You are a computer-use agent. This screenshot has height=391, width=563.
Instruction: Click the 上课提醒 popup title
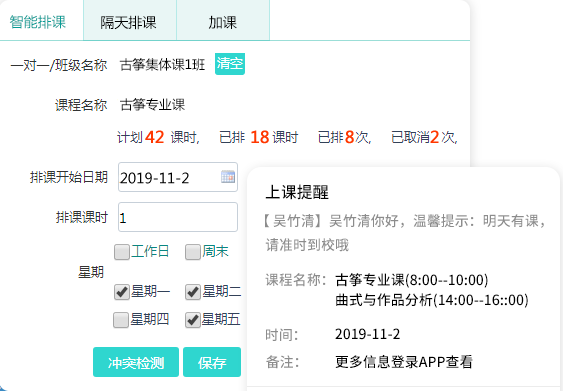[x=297, y=192]
